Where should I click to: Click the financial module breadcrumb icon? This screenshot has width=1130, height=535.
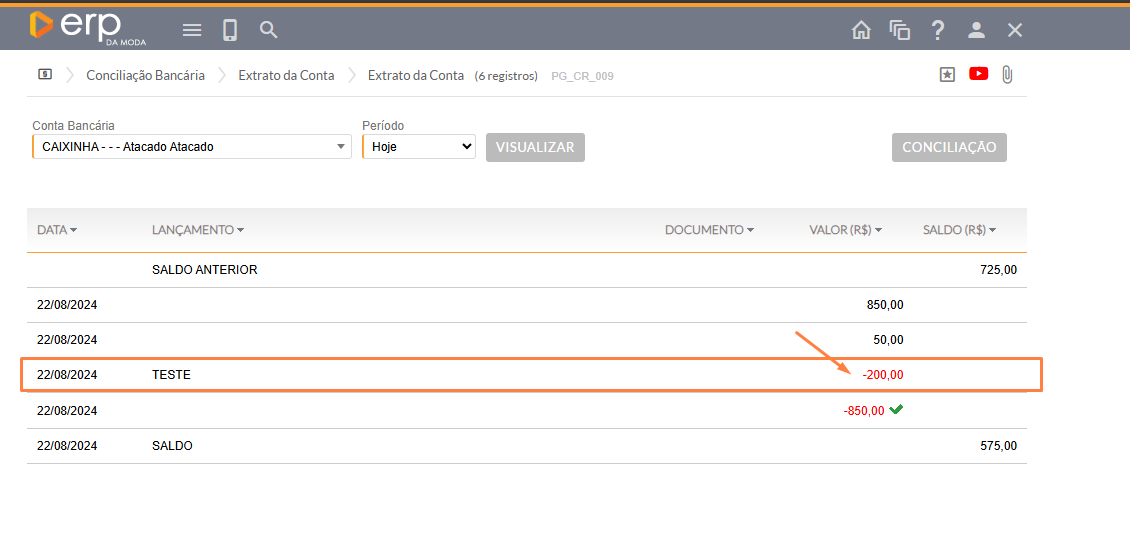45,74
